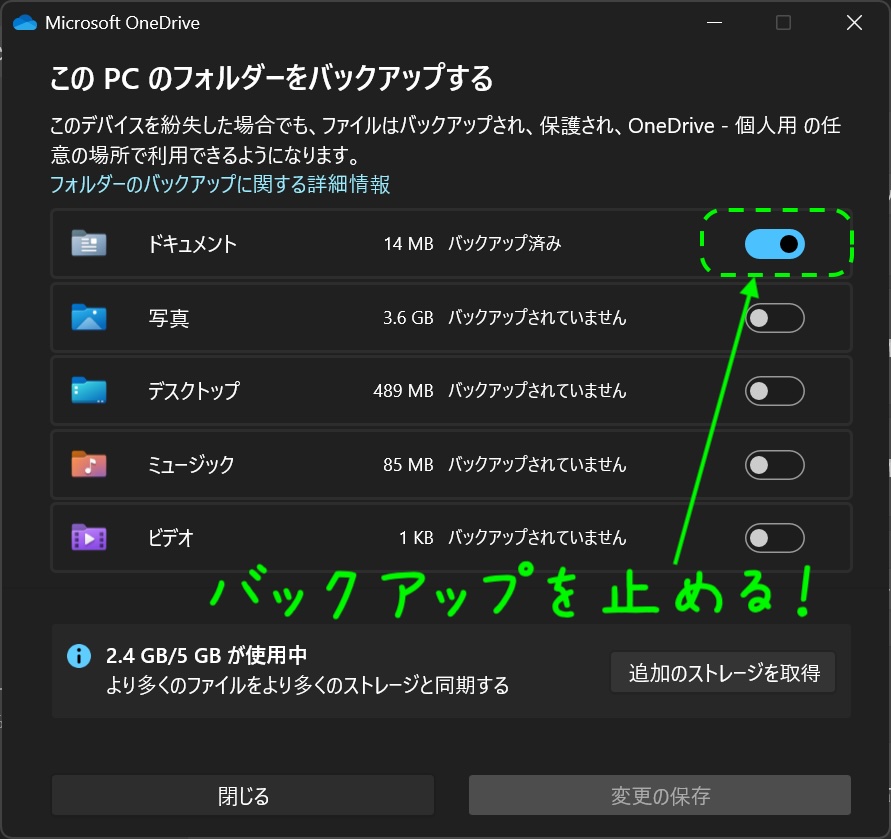Screen dimensions: 891x839
Task: Click the blue storage info icon
Action: pyautogui.click(x=79, y=656)
